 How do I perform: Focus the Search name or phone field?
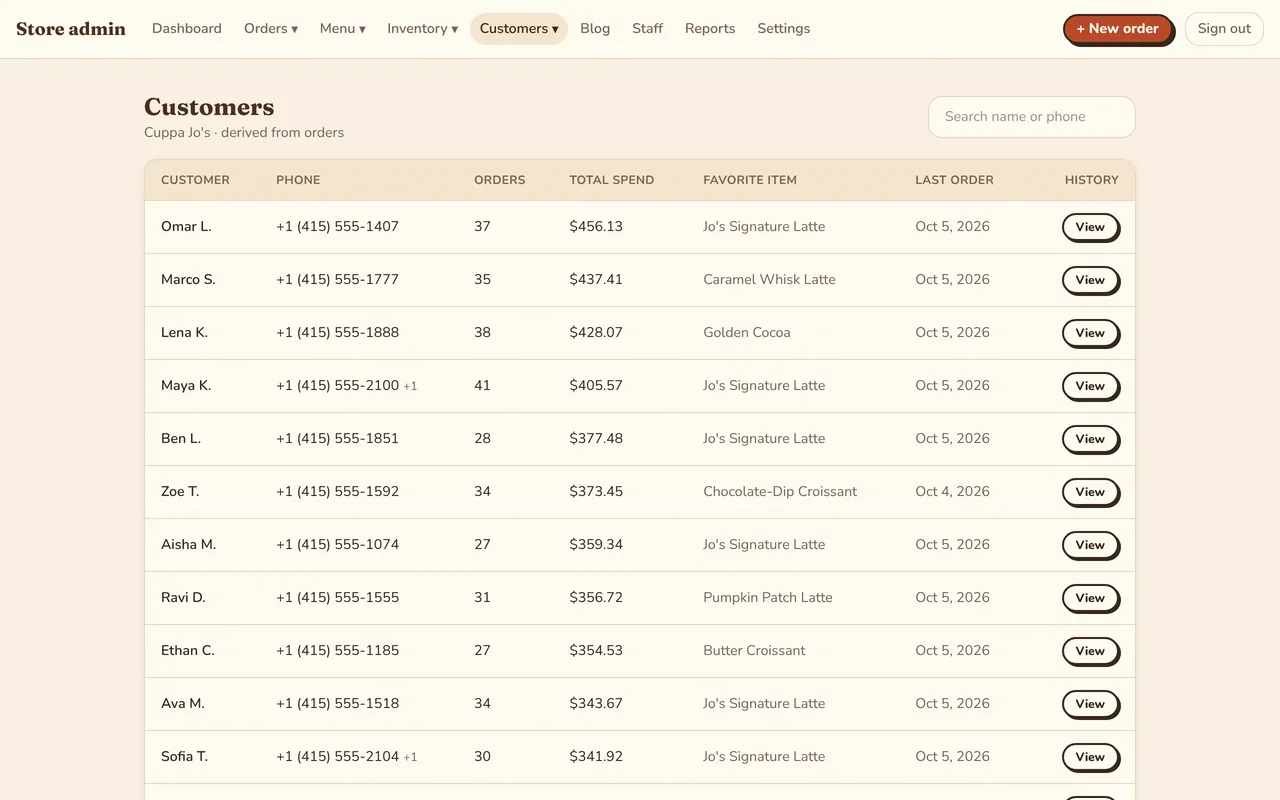1032,117
